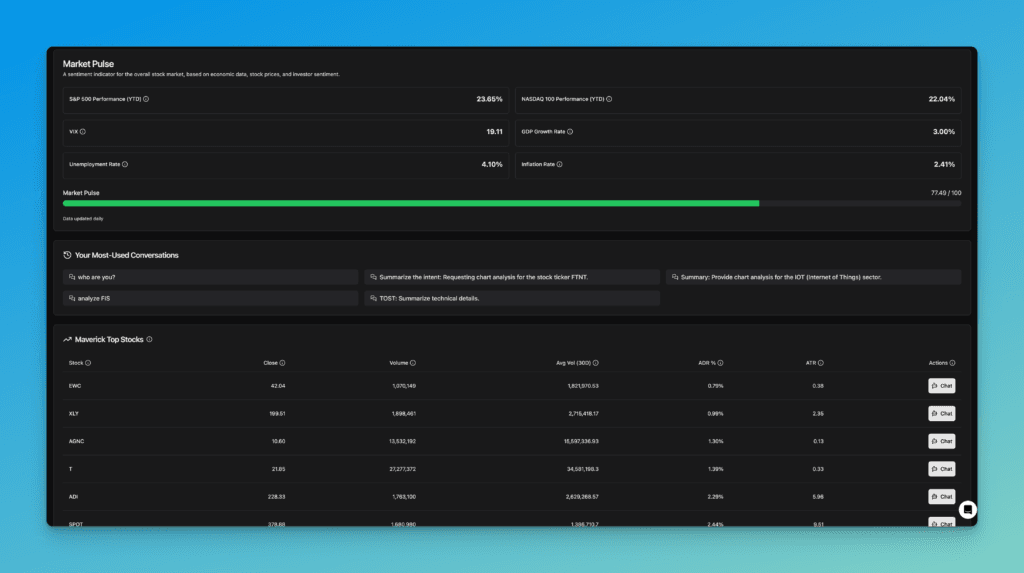Click the Avg Vol (30D) column header
This screenshot has height=573, width=1024.
click(573, 363)
